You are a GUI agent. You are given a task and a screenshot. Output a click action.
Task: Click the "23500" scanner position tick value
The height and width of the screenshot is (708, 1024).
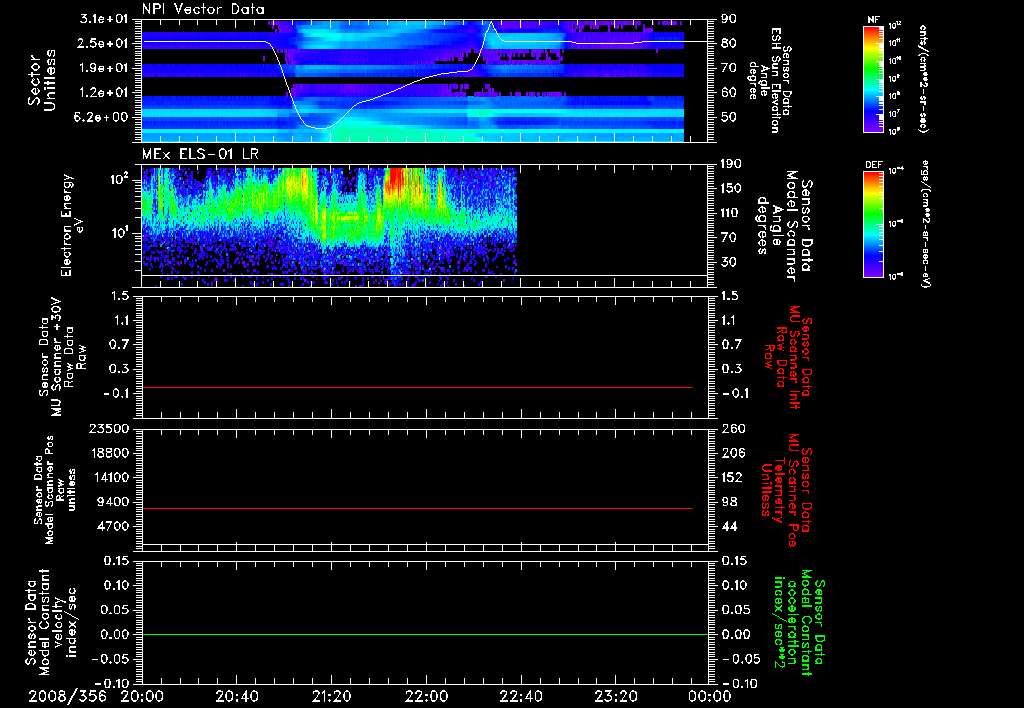[109, 428]
